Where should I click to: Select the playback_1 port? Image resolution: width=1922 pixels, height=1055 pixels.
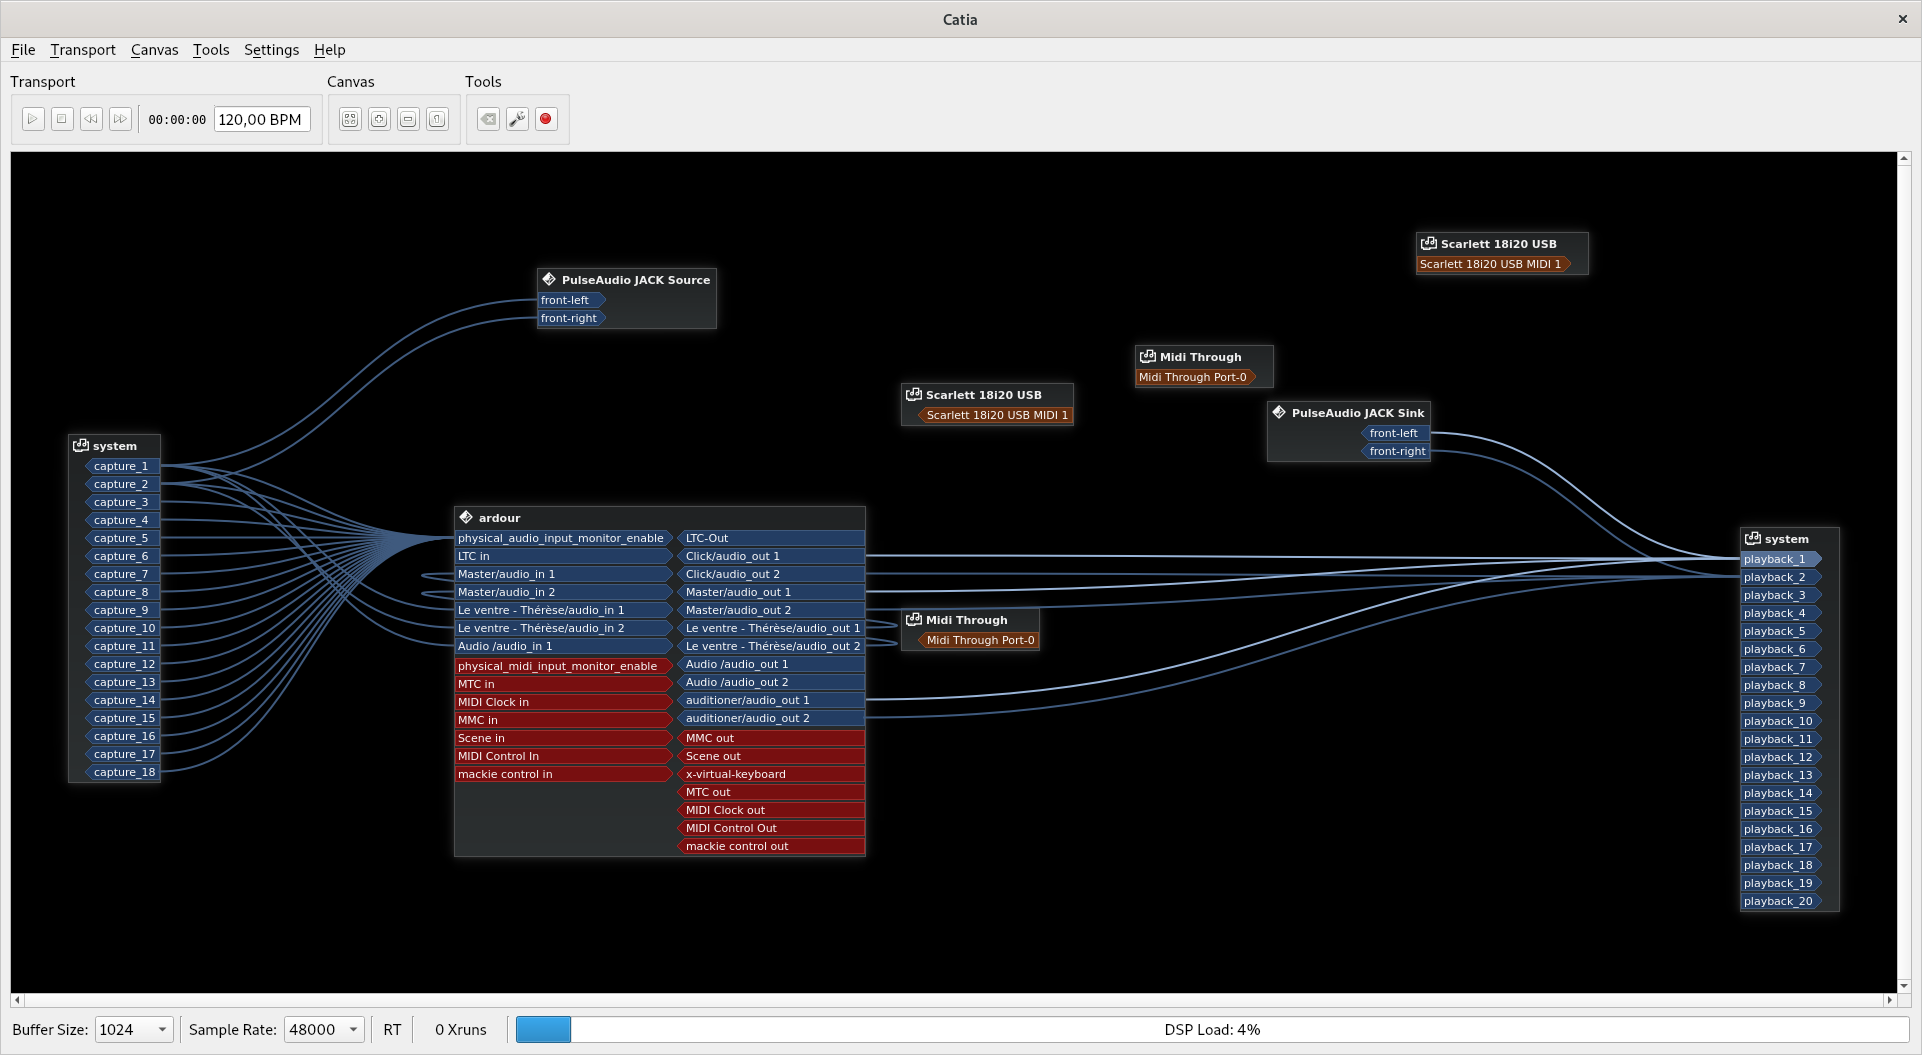click(1782, 559)
